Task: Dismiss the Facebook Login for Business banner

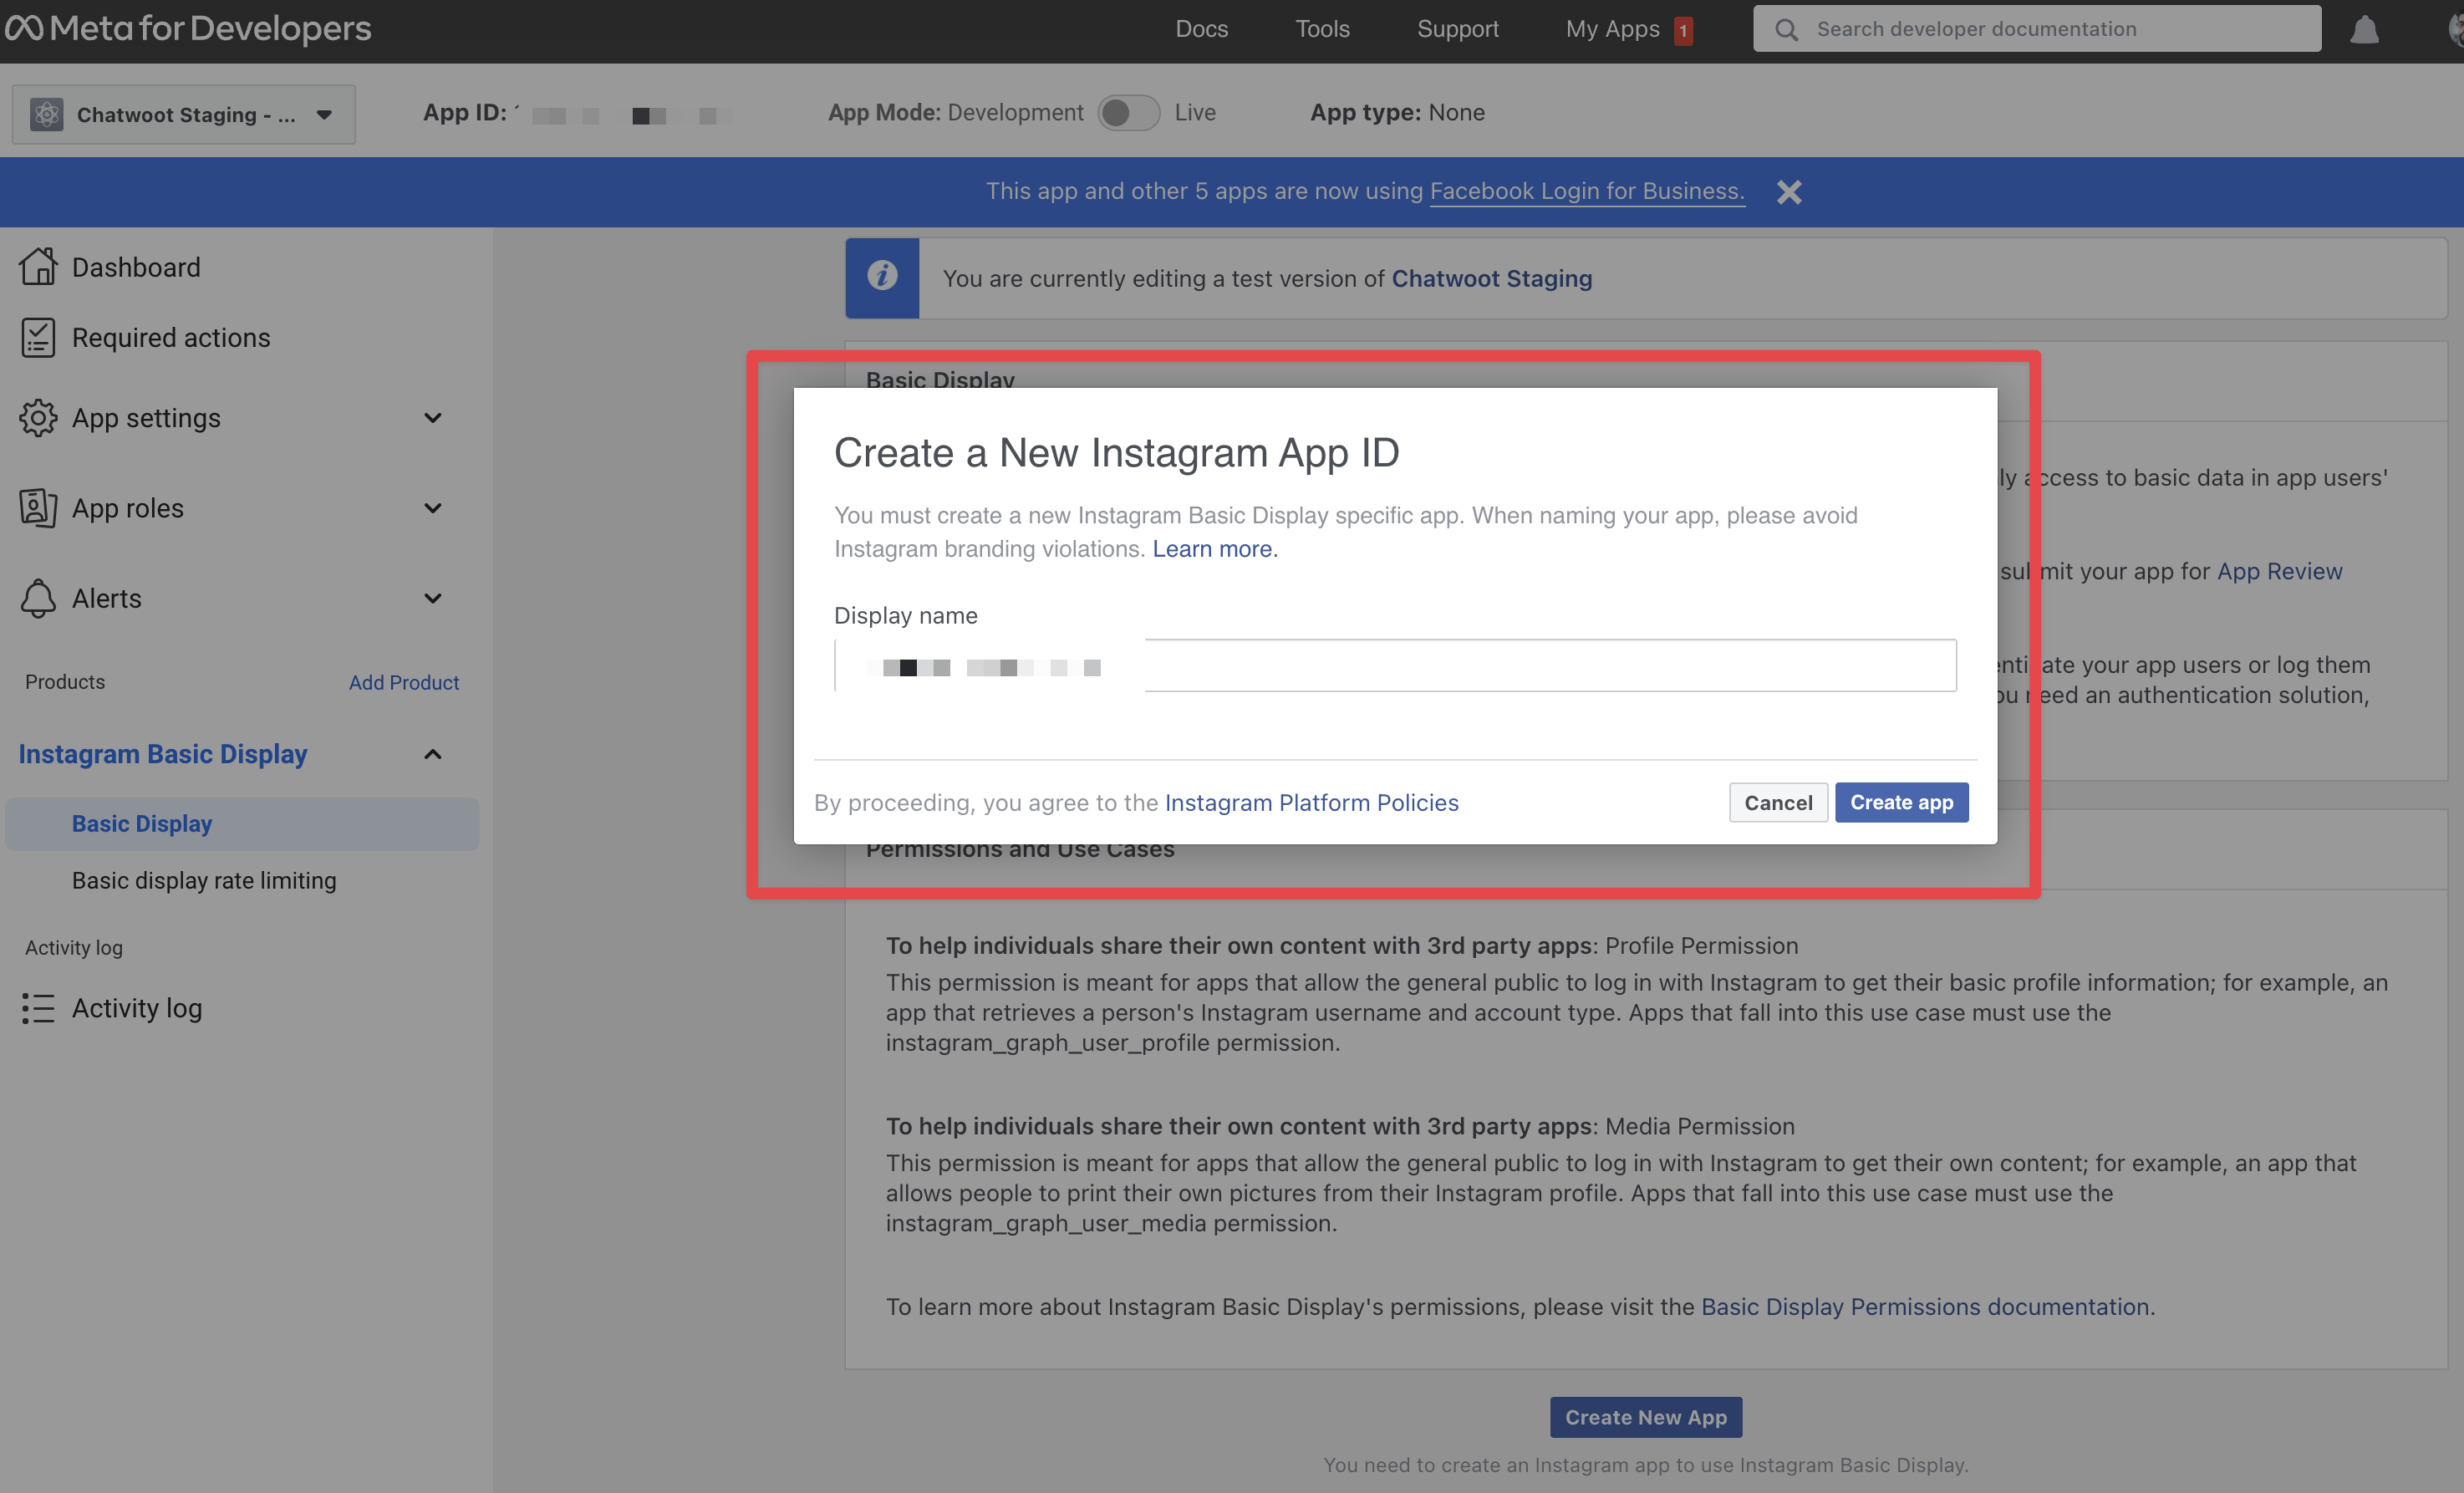Action: pos(1789,192)
